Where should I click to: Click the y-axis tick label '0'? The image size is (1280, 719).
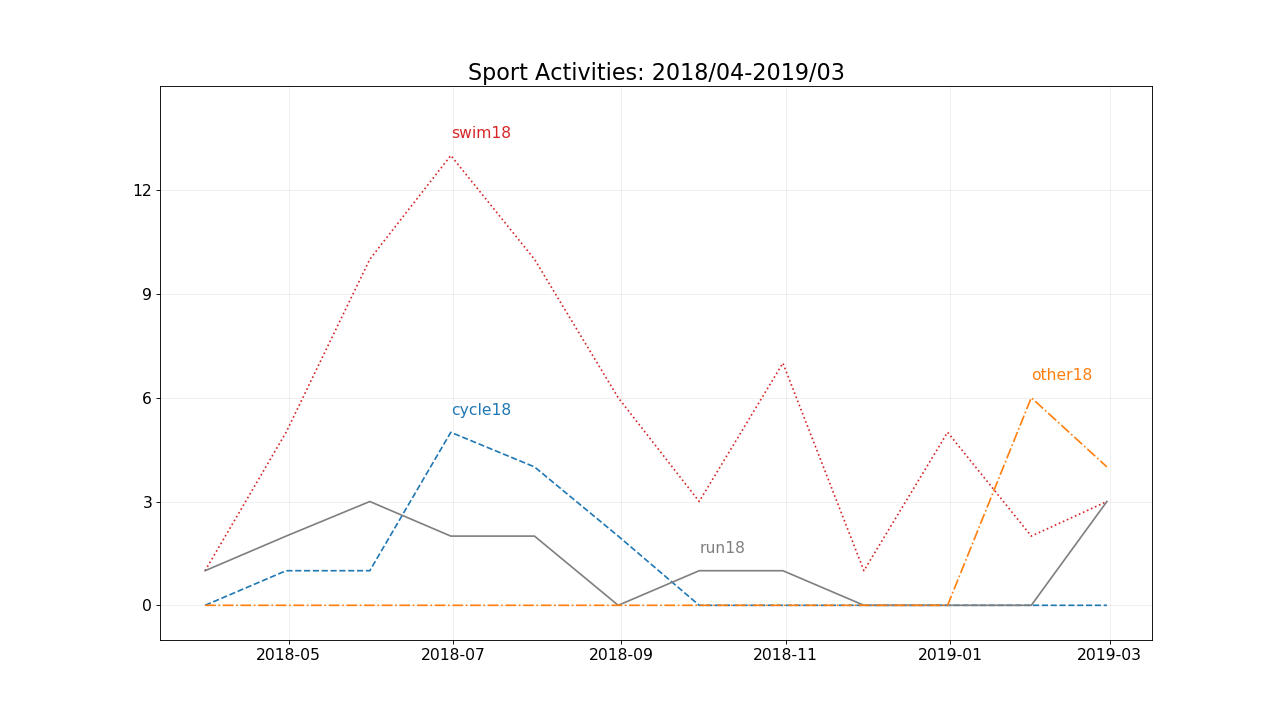(x=147, y=606)
